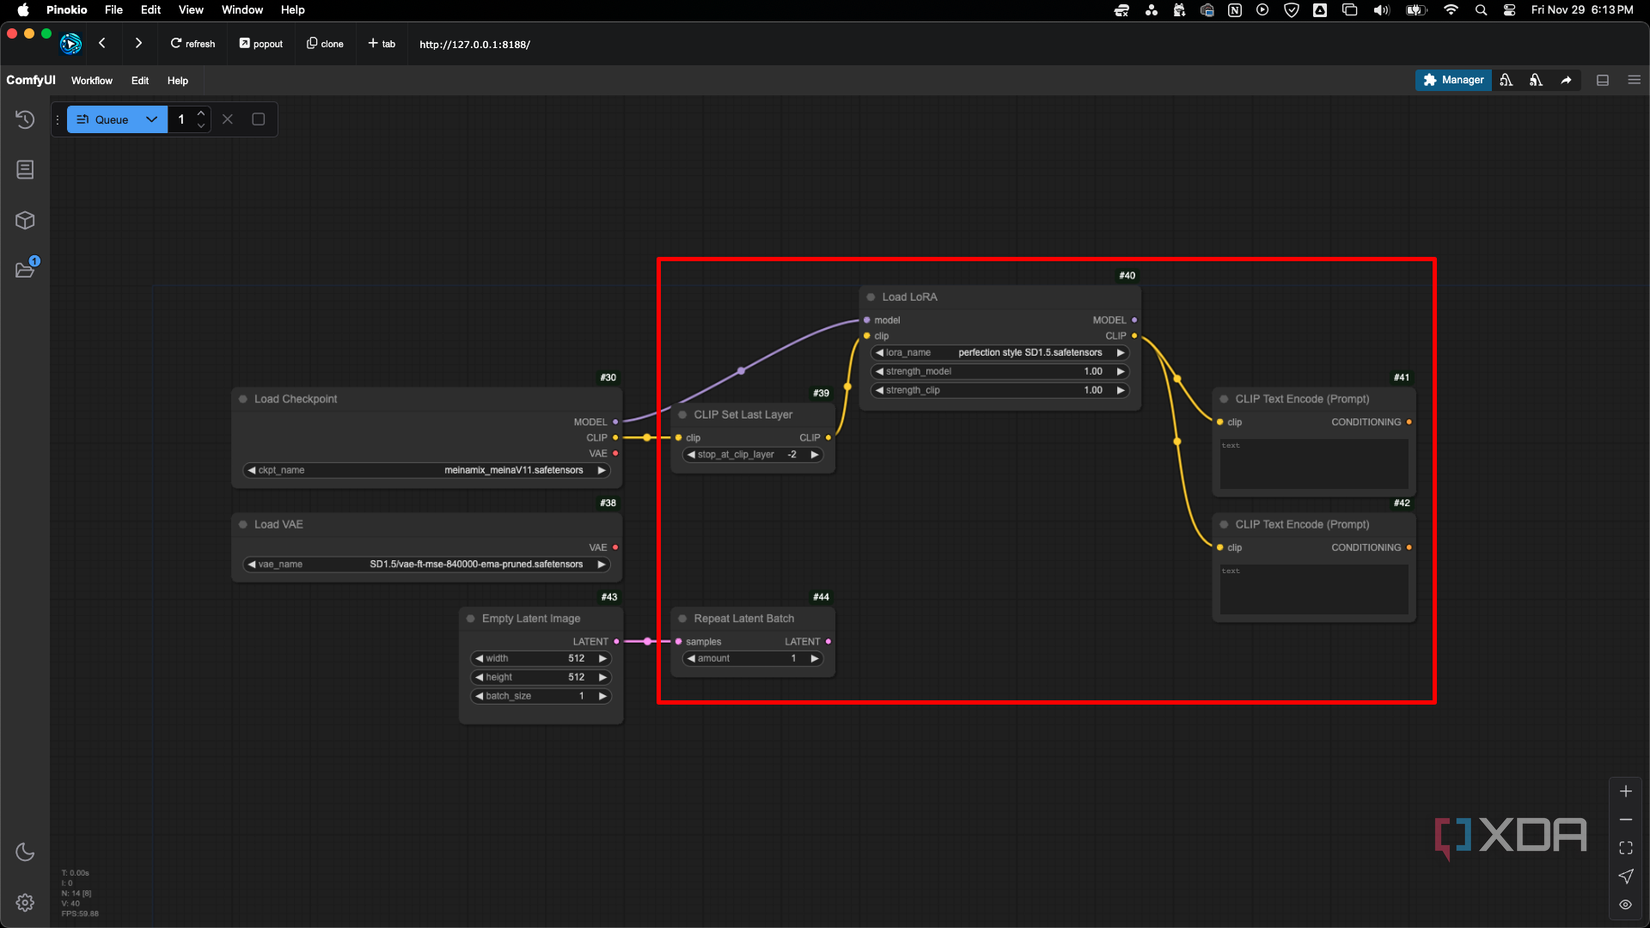The width and height of the screenshot is (1650, 928).
Task: Open the workflows folder icon
Action: pyautogui.click(x=25, y=270)
